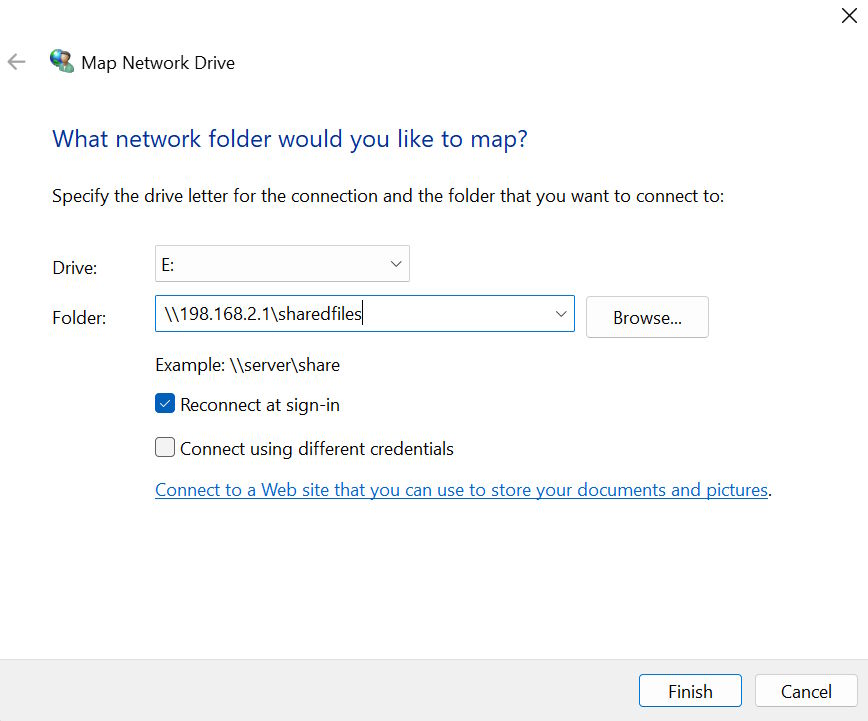The width and height of the screenshot is (868, 721).
Task: Expand the Folder path history chevron
Action: tap(560, 314)
